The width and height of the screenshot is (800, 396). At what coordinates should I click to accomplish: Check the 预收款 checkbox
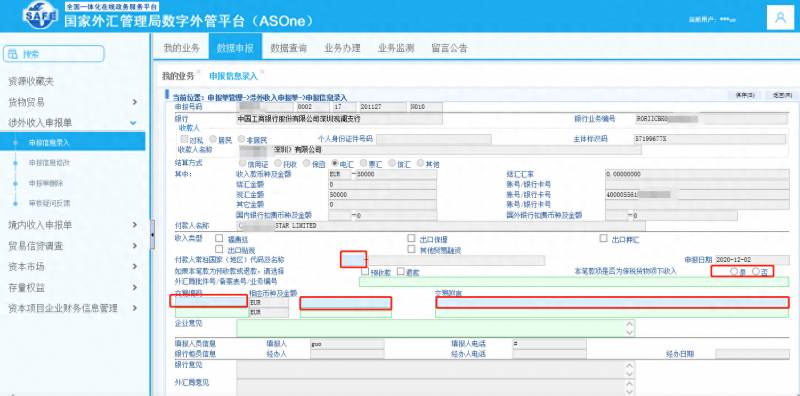point(365,271)
